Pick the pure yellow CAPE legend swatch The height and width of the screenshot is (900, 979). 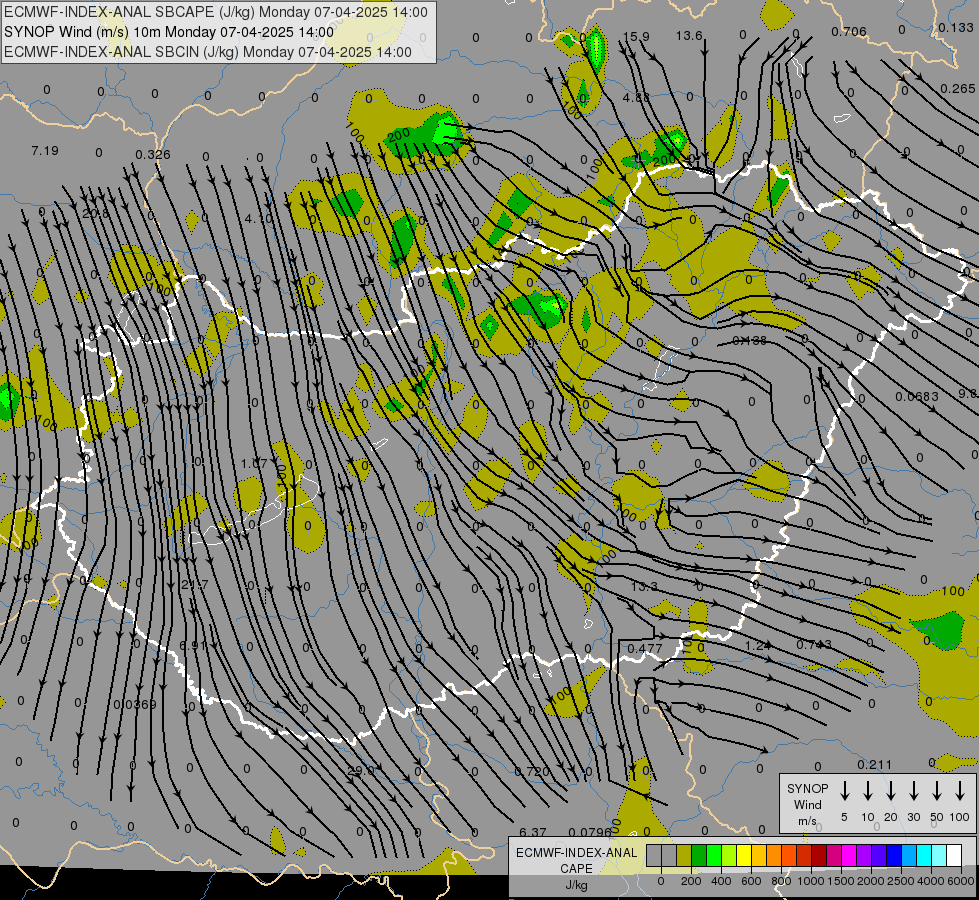tap(744, 856)
